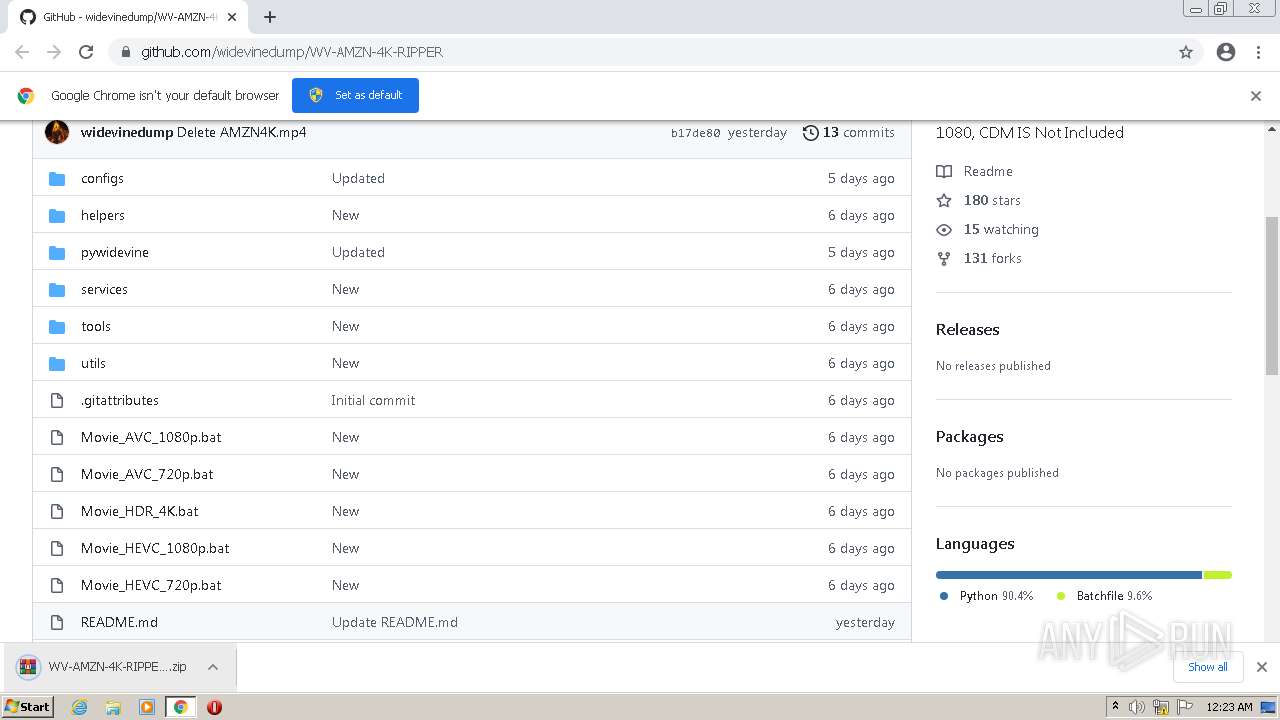View the 13 commits history
The width and height of the screenshot is (1280, 720).
[849, 132]
